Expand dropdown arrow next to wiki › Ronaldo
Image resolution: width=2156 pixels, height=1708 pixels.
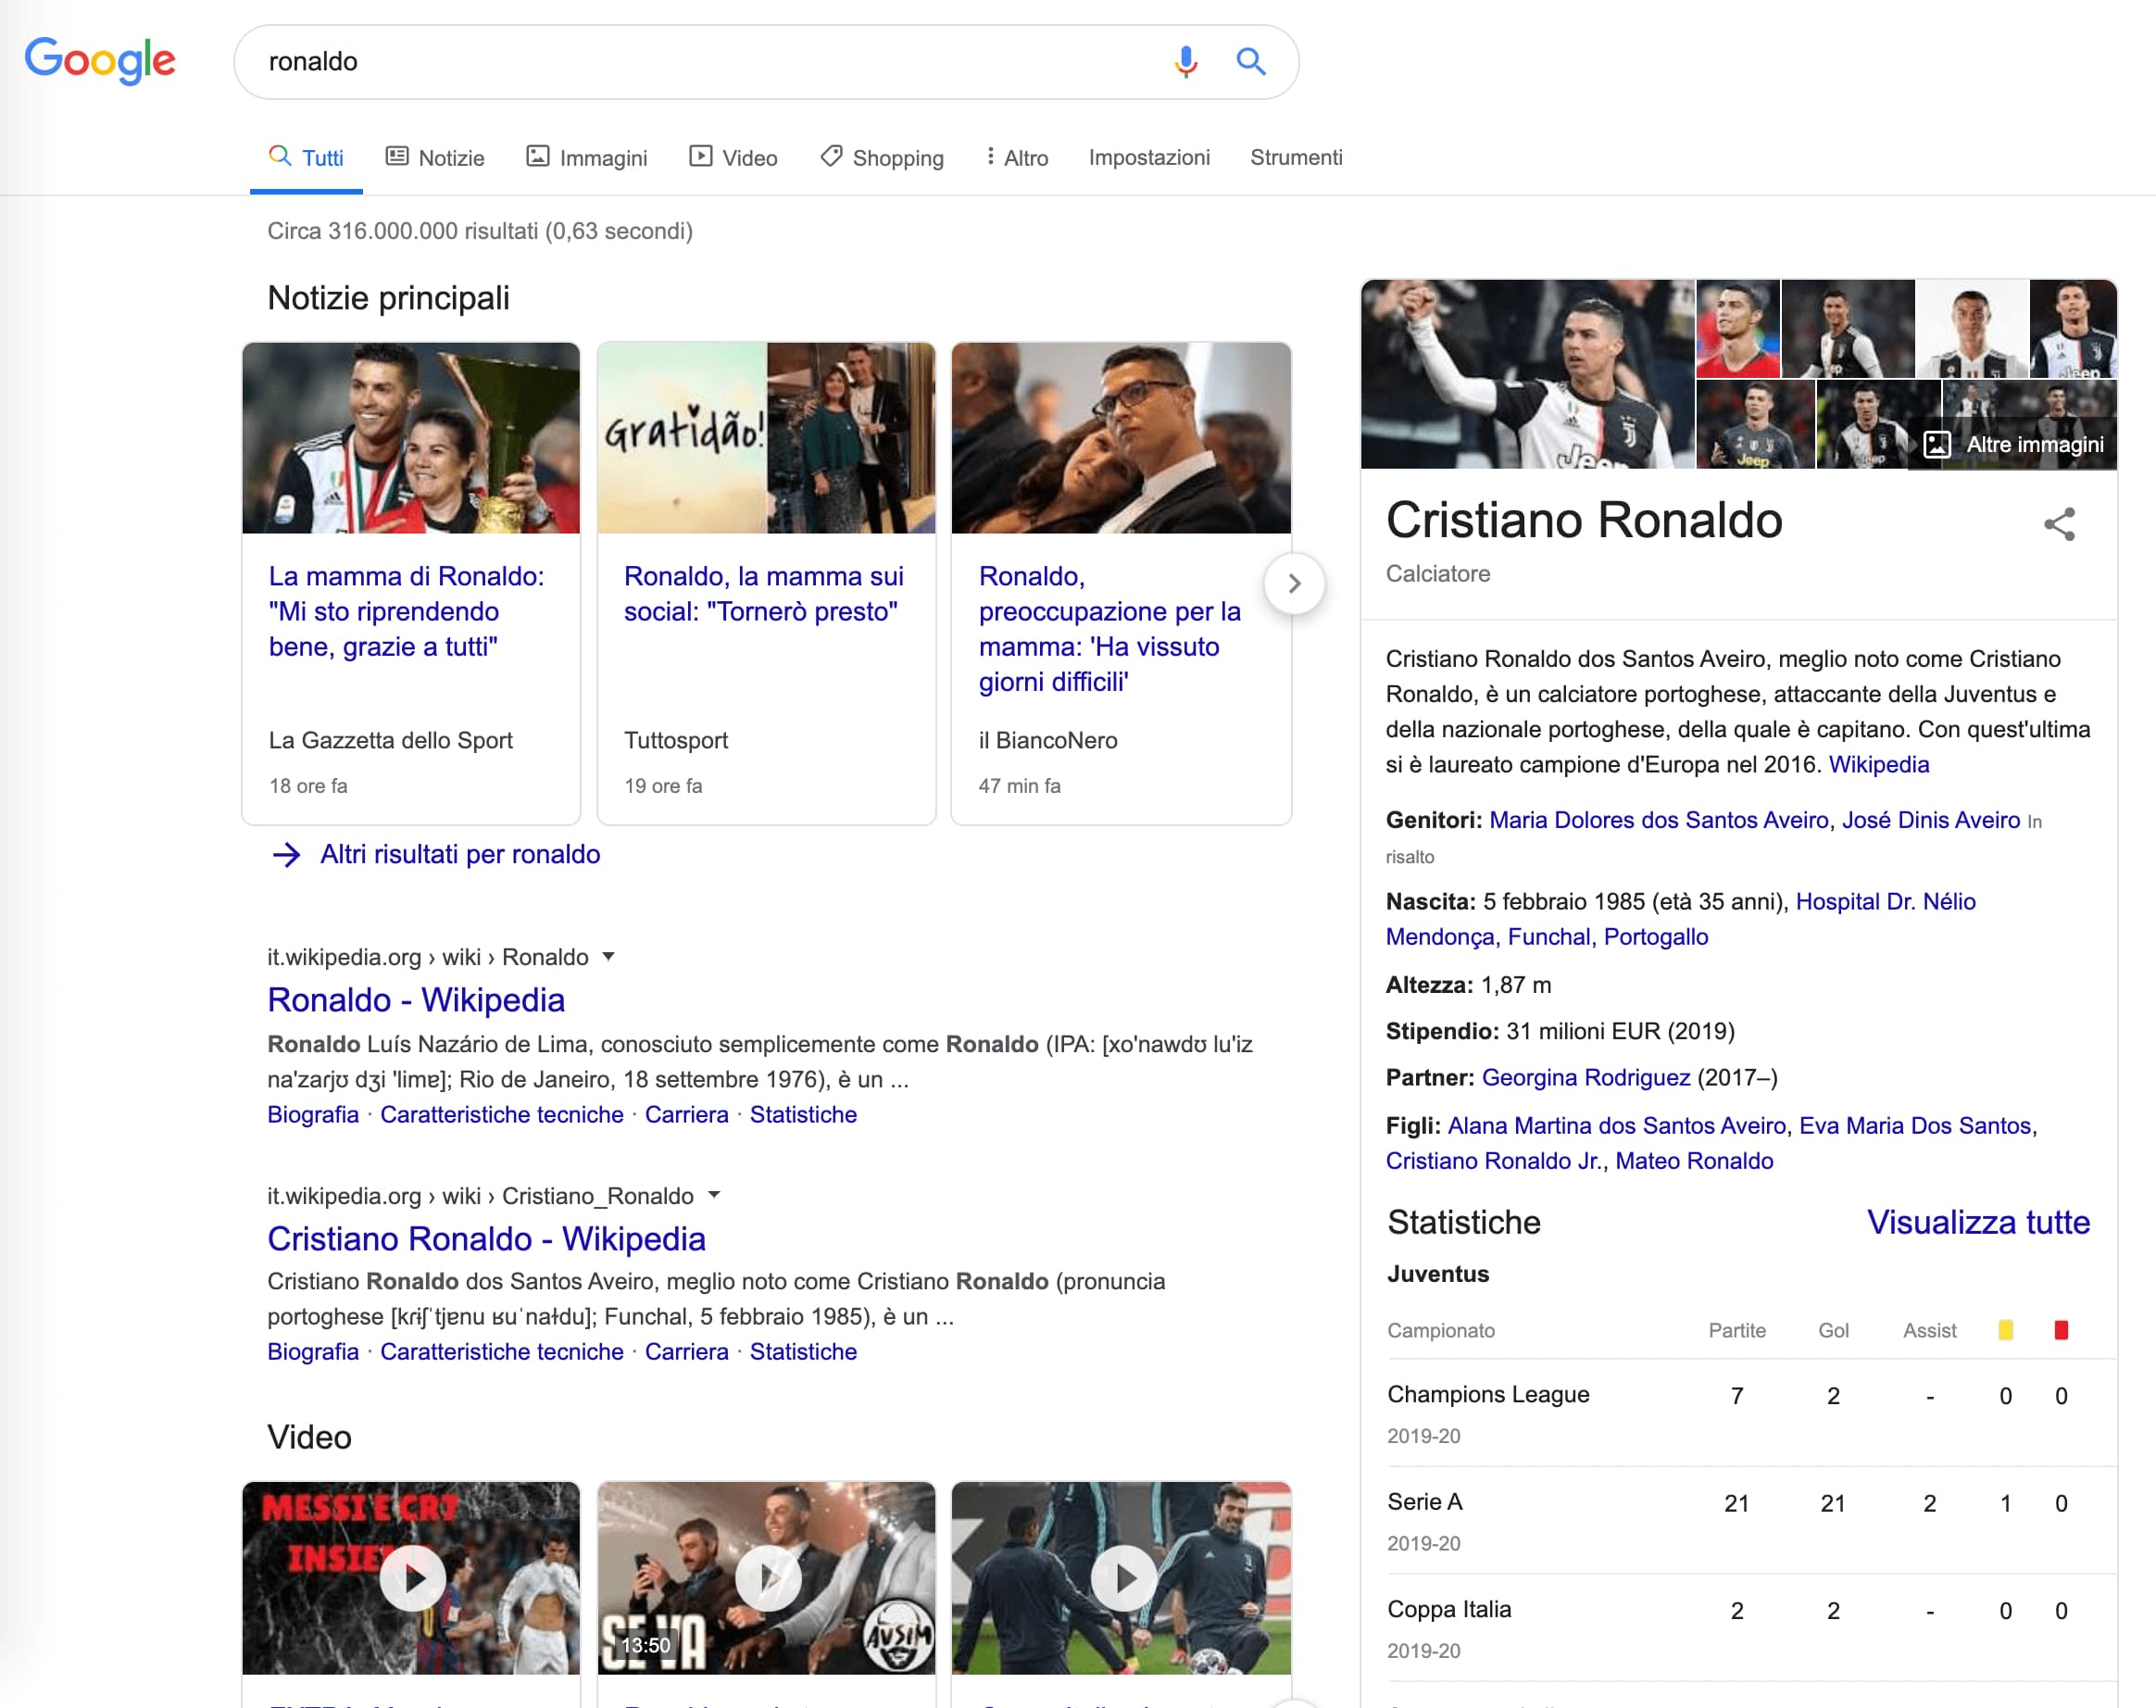[608, 957]
